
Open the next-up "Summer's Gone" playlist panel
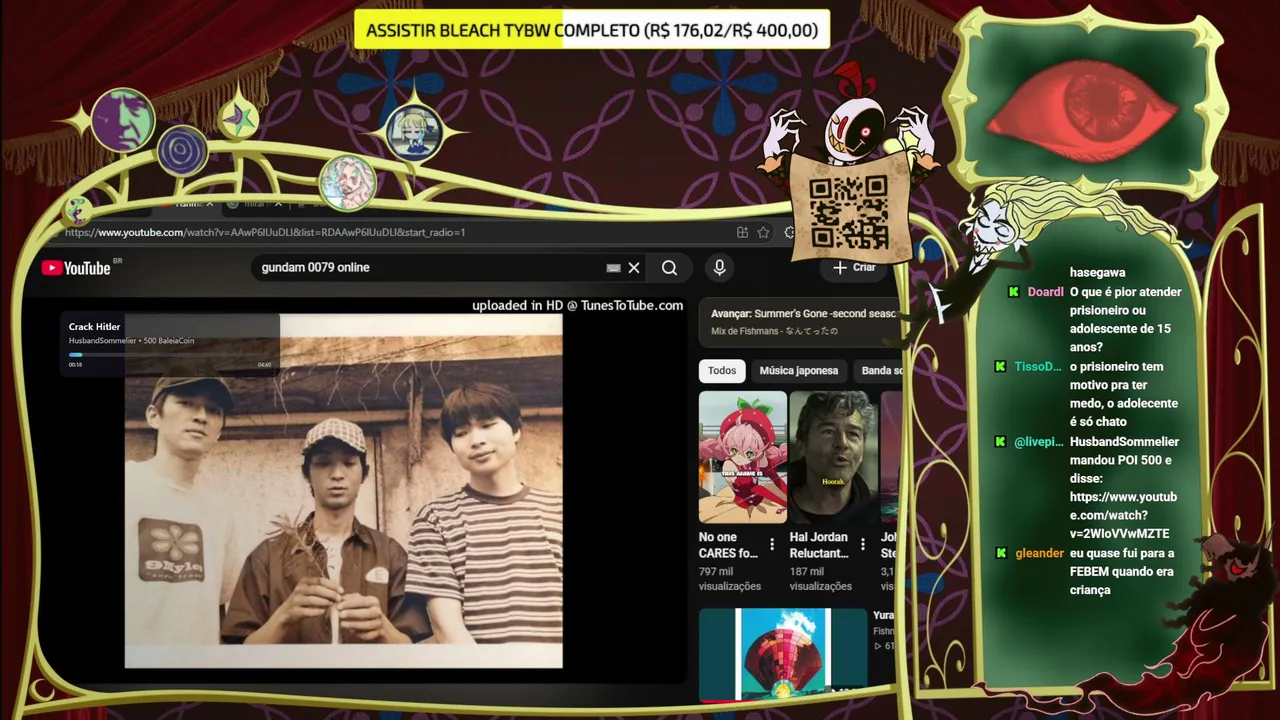pos(800,321)
